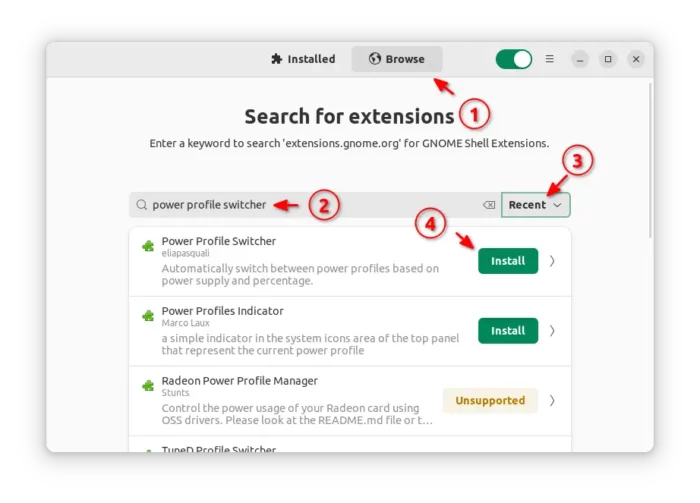The image size is (700, 503).
Task: Switch to the Installed tab
Action: pyautogui.click(x=303, y=59)
